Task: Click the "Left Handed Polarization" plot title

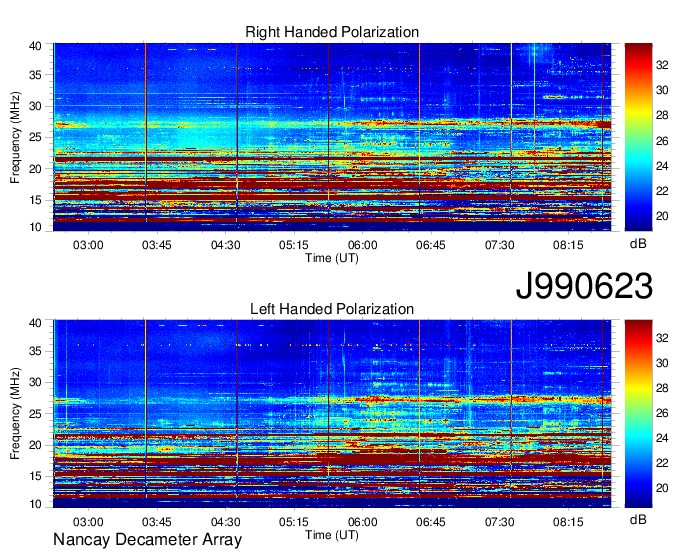Action: (x=332, y=309)
